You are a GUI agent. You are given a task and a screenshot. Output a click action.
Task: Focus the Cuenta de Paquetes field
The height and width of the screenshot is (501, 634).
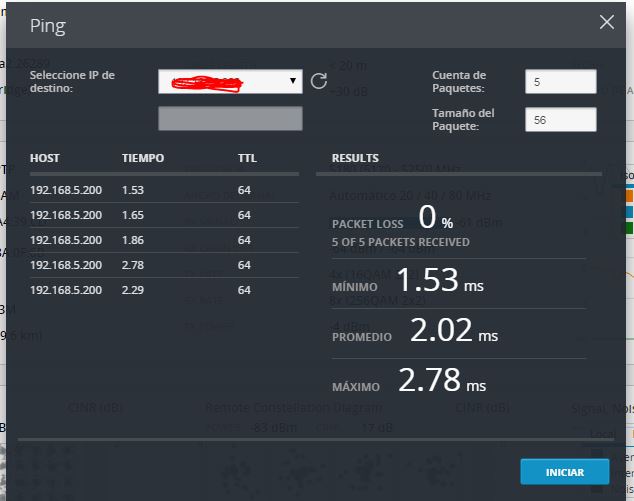point(560,82)
